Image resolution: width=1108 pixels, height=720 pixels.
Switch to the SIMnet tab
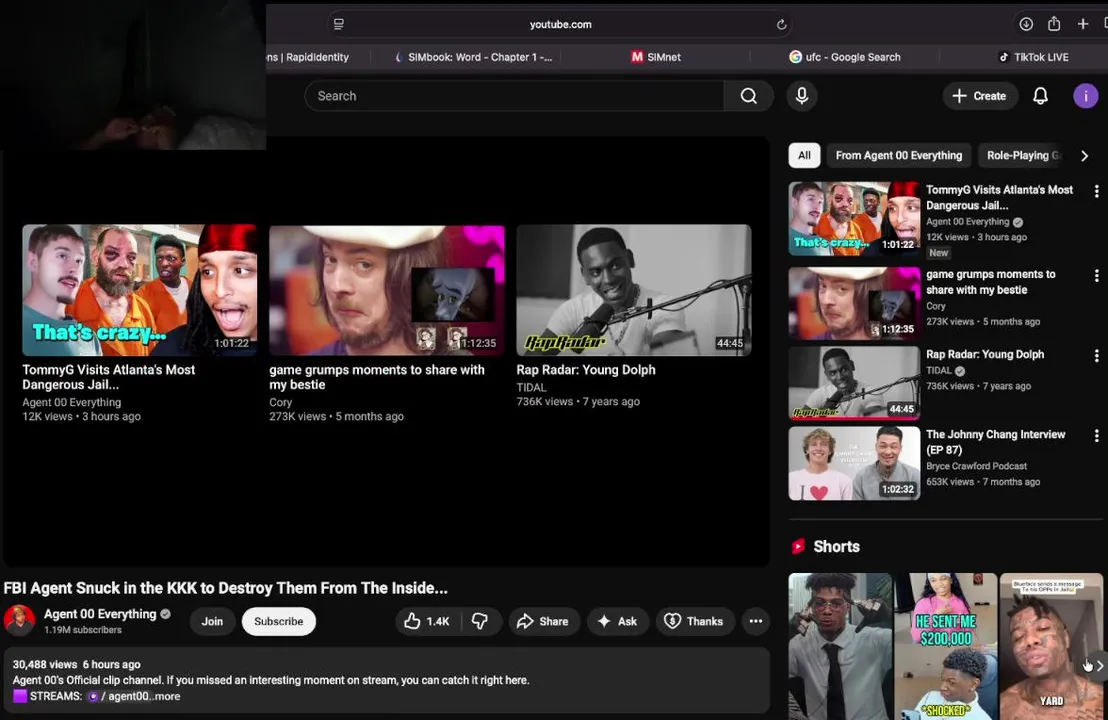[x=656, y=57]
